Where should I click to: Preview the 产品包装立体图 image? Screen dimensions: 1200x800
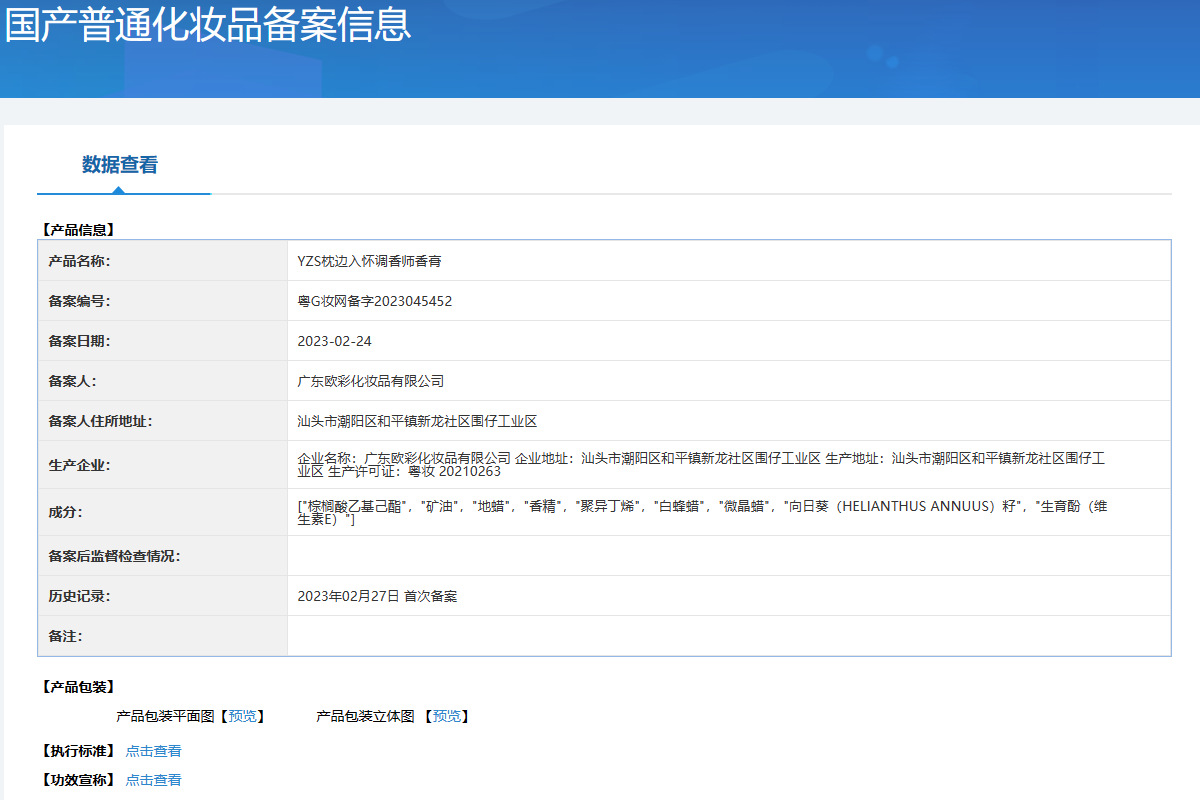click(x=446, y=716)
